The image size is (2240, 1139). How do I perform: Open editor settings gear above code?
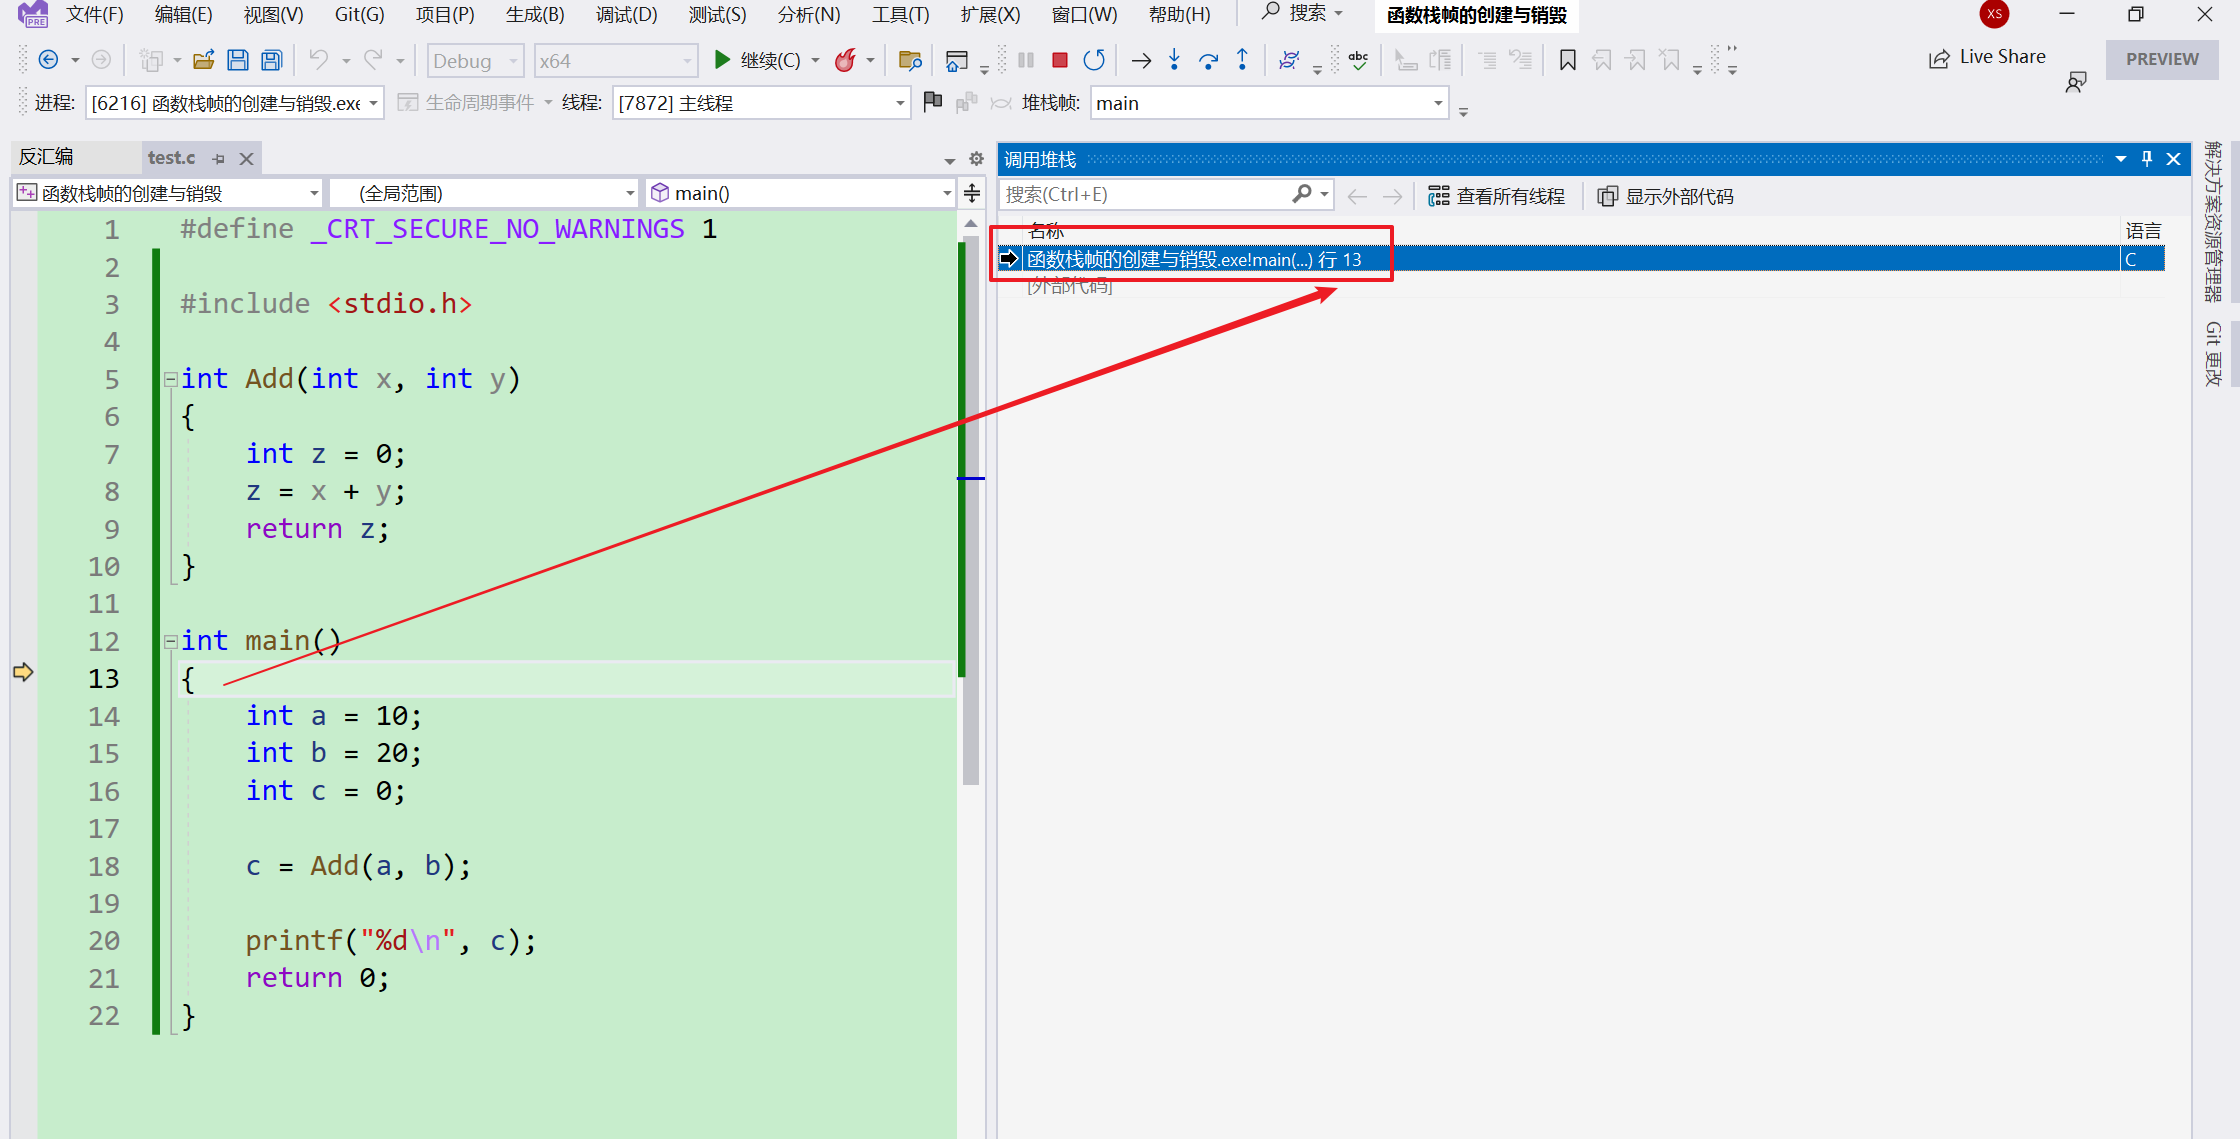click(977, 158)
